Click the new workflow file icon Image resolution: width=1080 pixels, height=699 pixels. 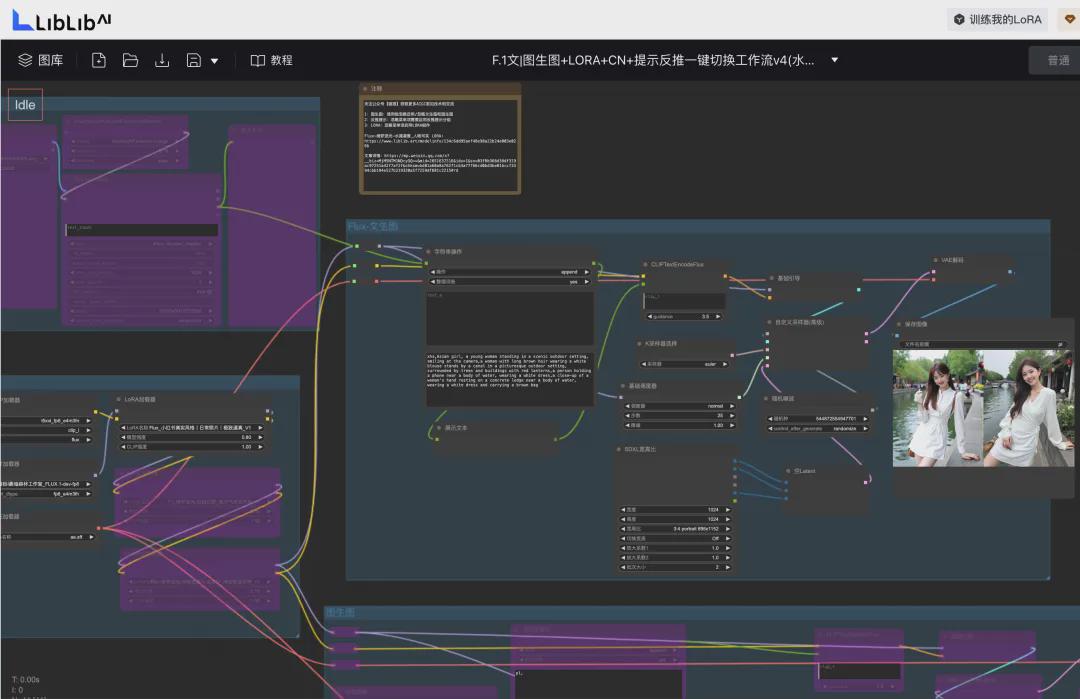(x=98, y=60)
